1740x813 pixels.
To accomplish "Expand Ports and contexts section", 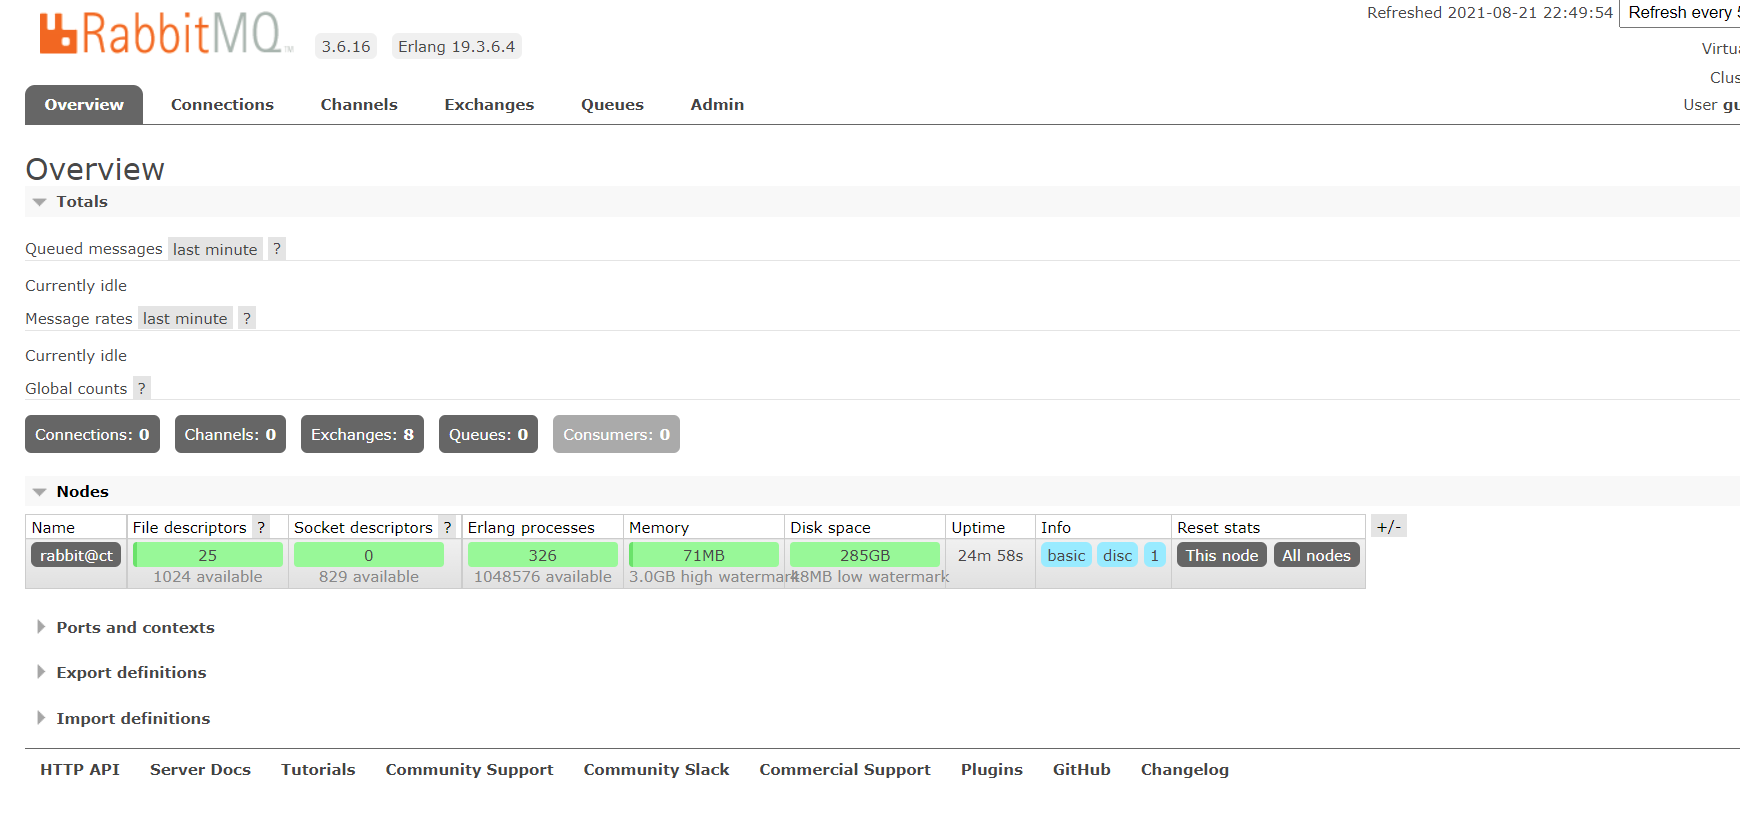I will (126, 627).
